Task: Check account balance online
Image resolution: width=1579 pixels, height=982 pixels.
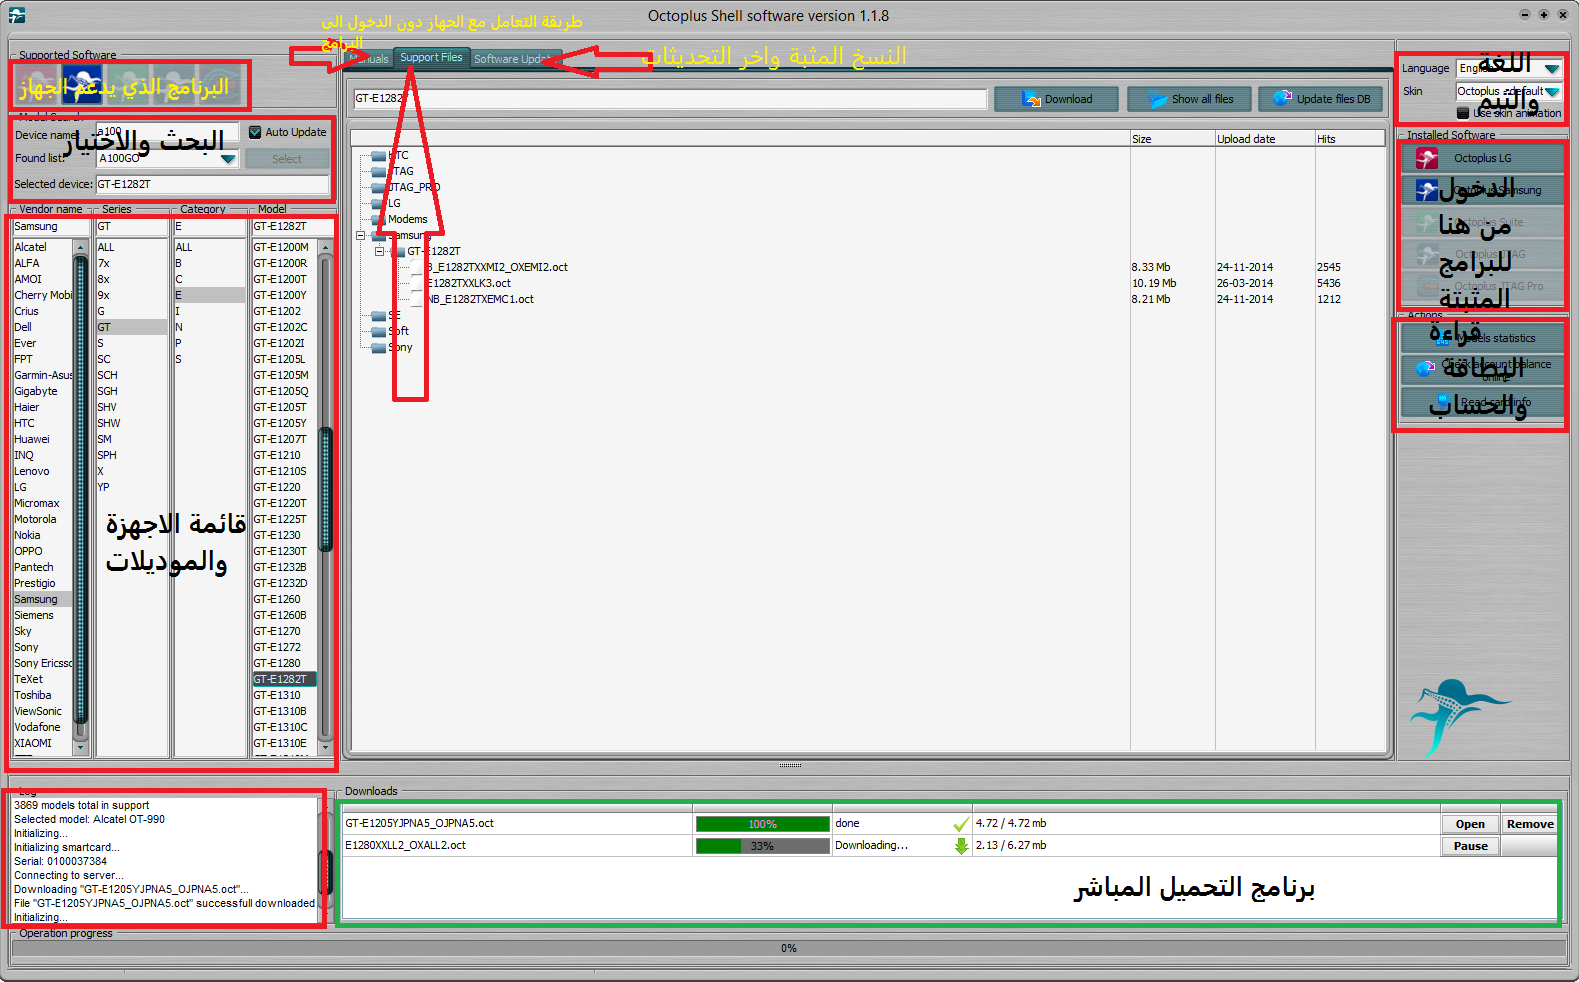Action: click(x=1482, y=370)
